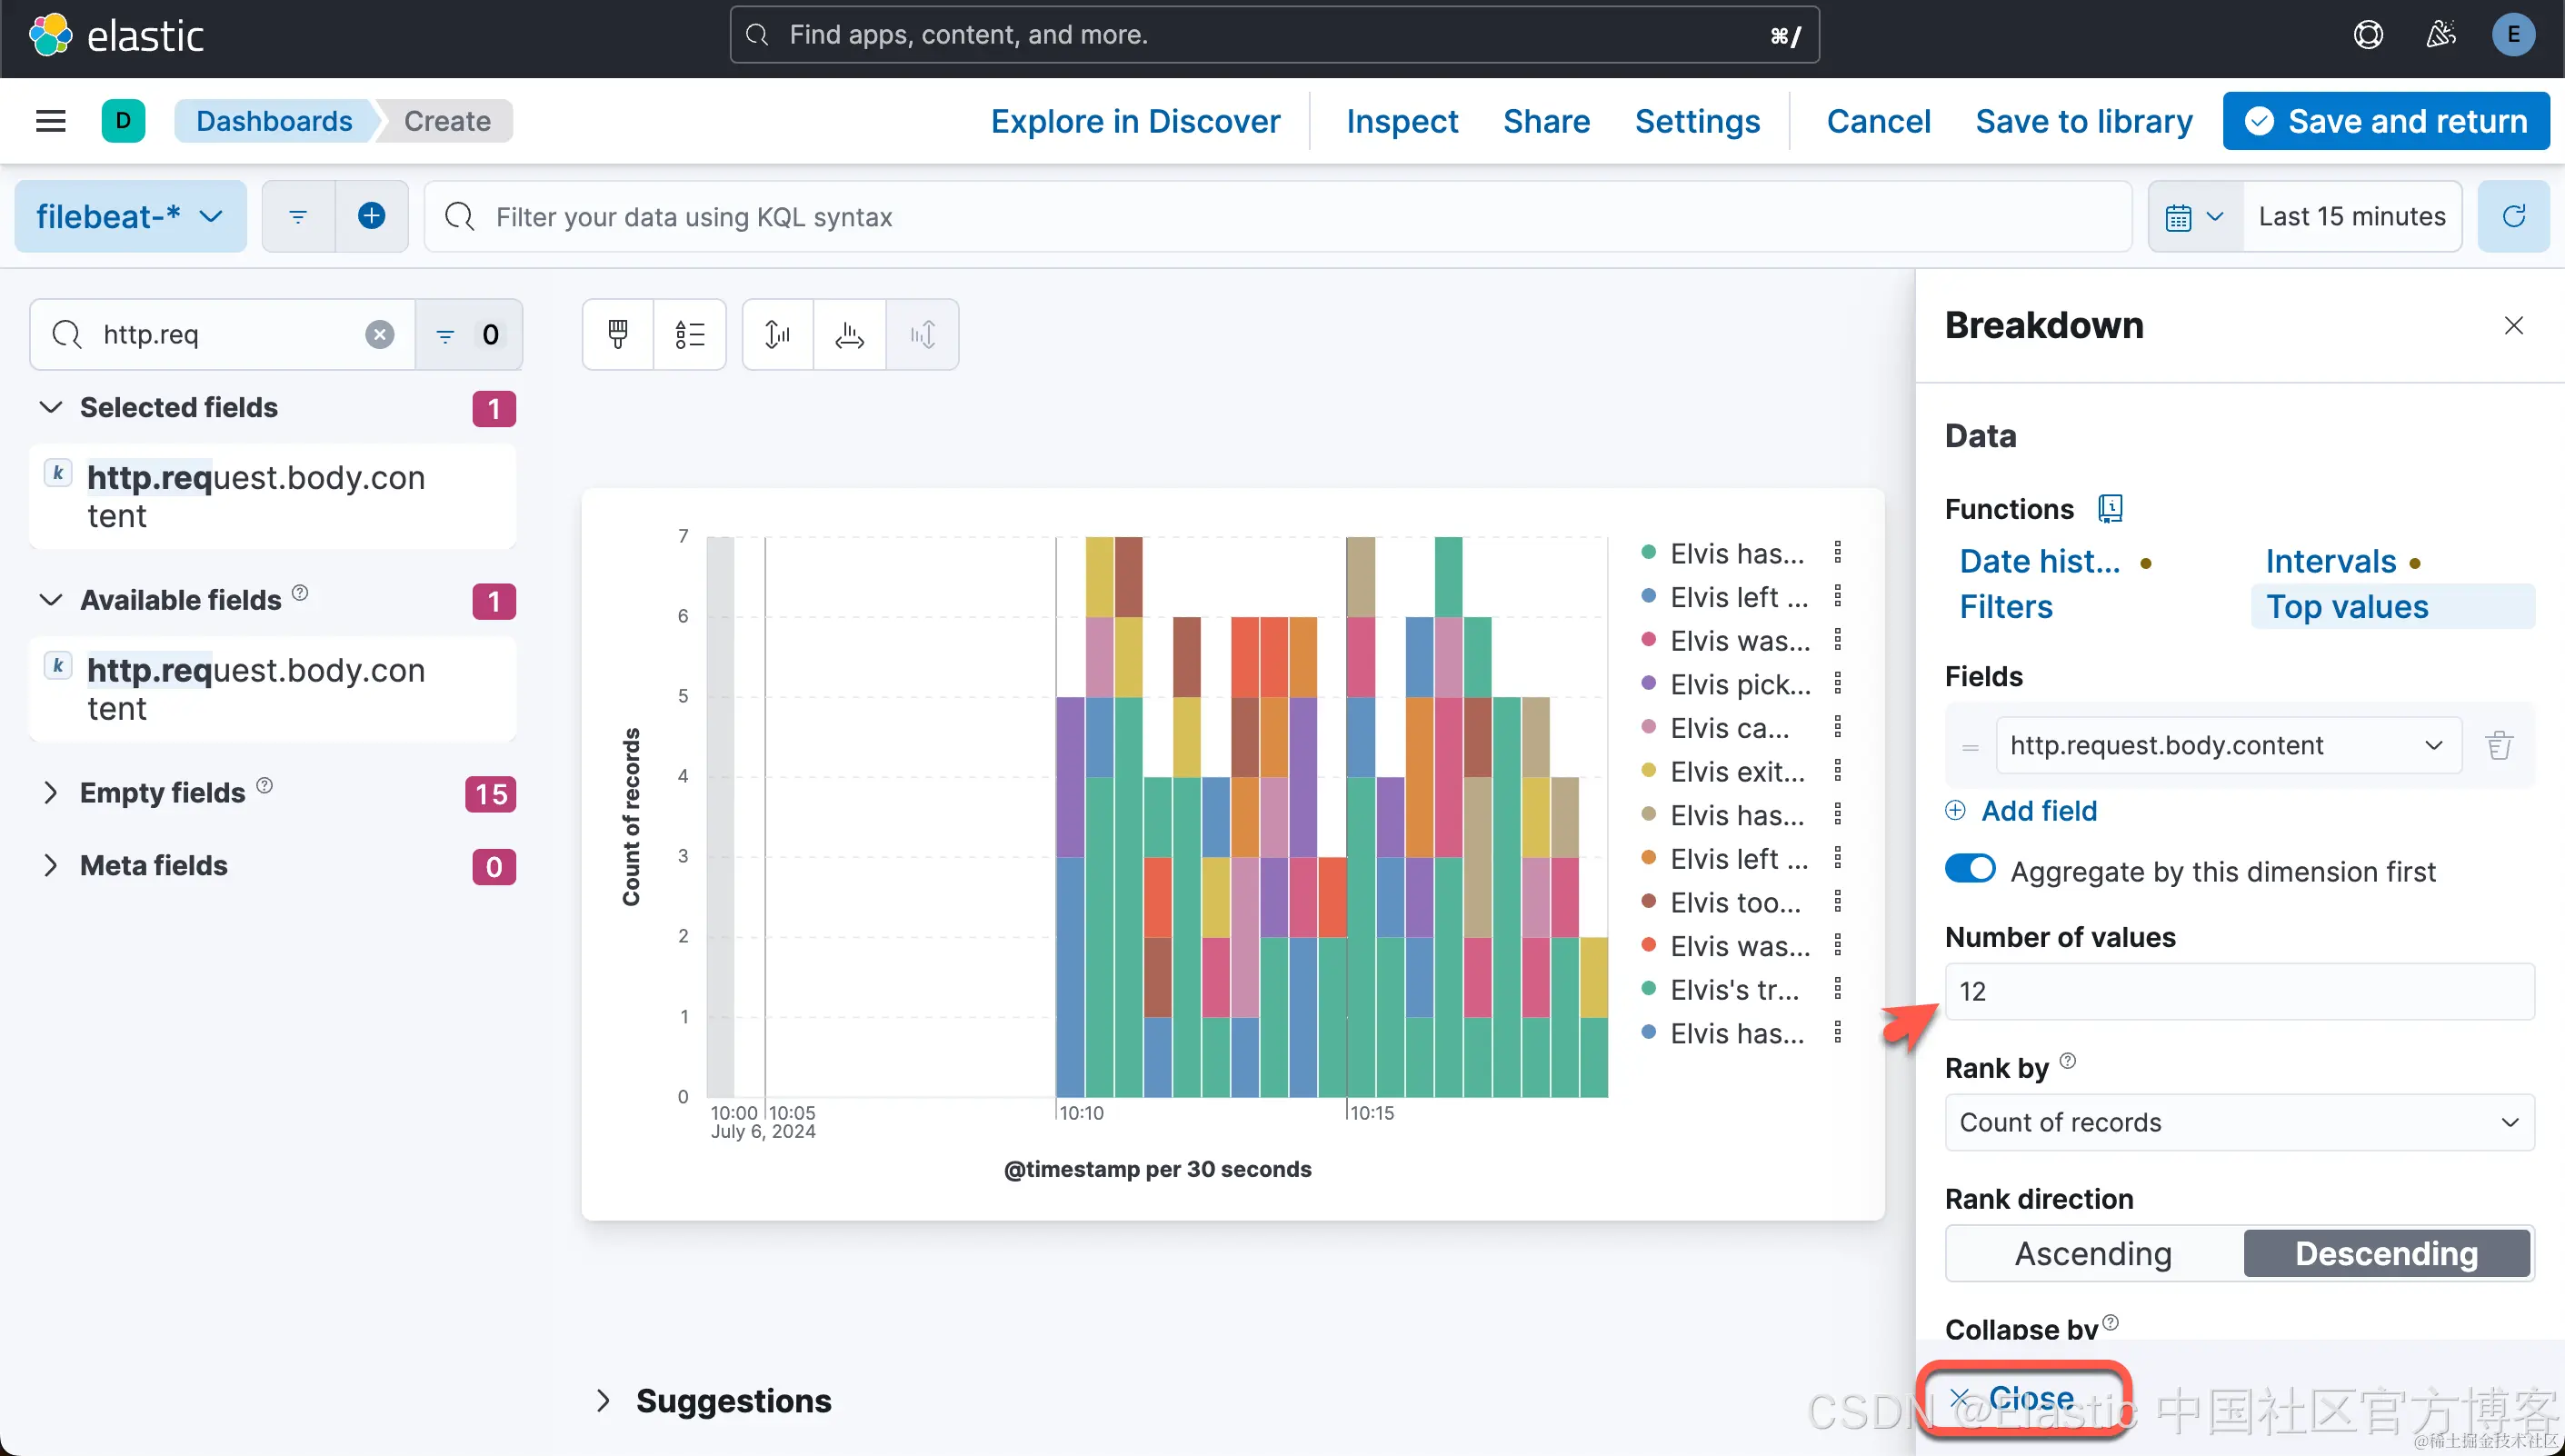This screenshot has width=2565, height=1456.
Task: Select Ascending rank direction
Action: pos(2093,1253)
